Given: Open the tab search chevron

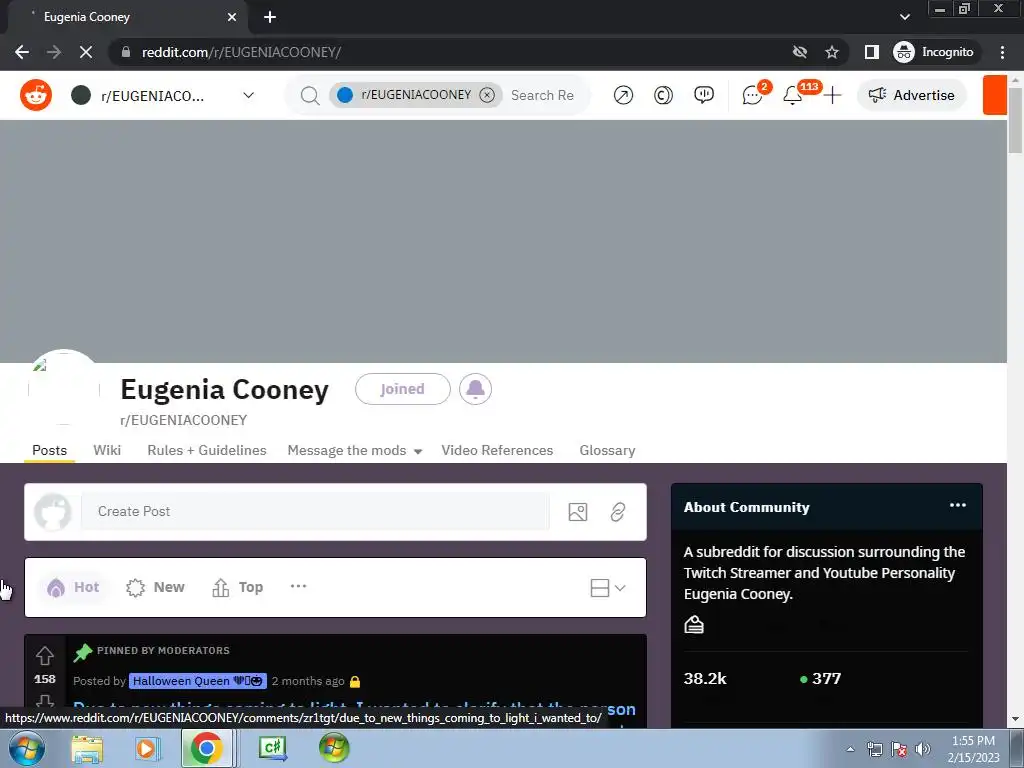Looking at the screenshot, I should (x=904, y=17).
